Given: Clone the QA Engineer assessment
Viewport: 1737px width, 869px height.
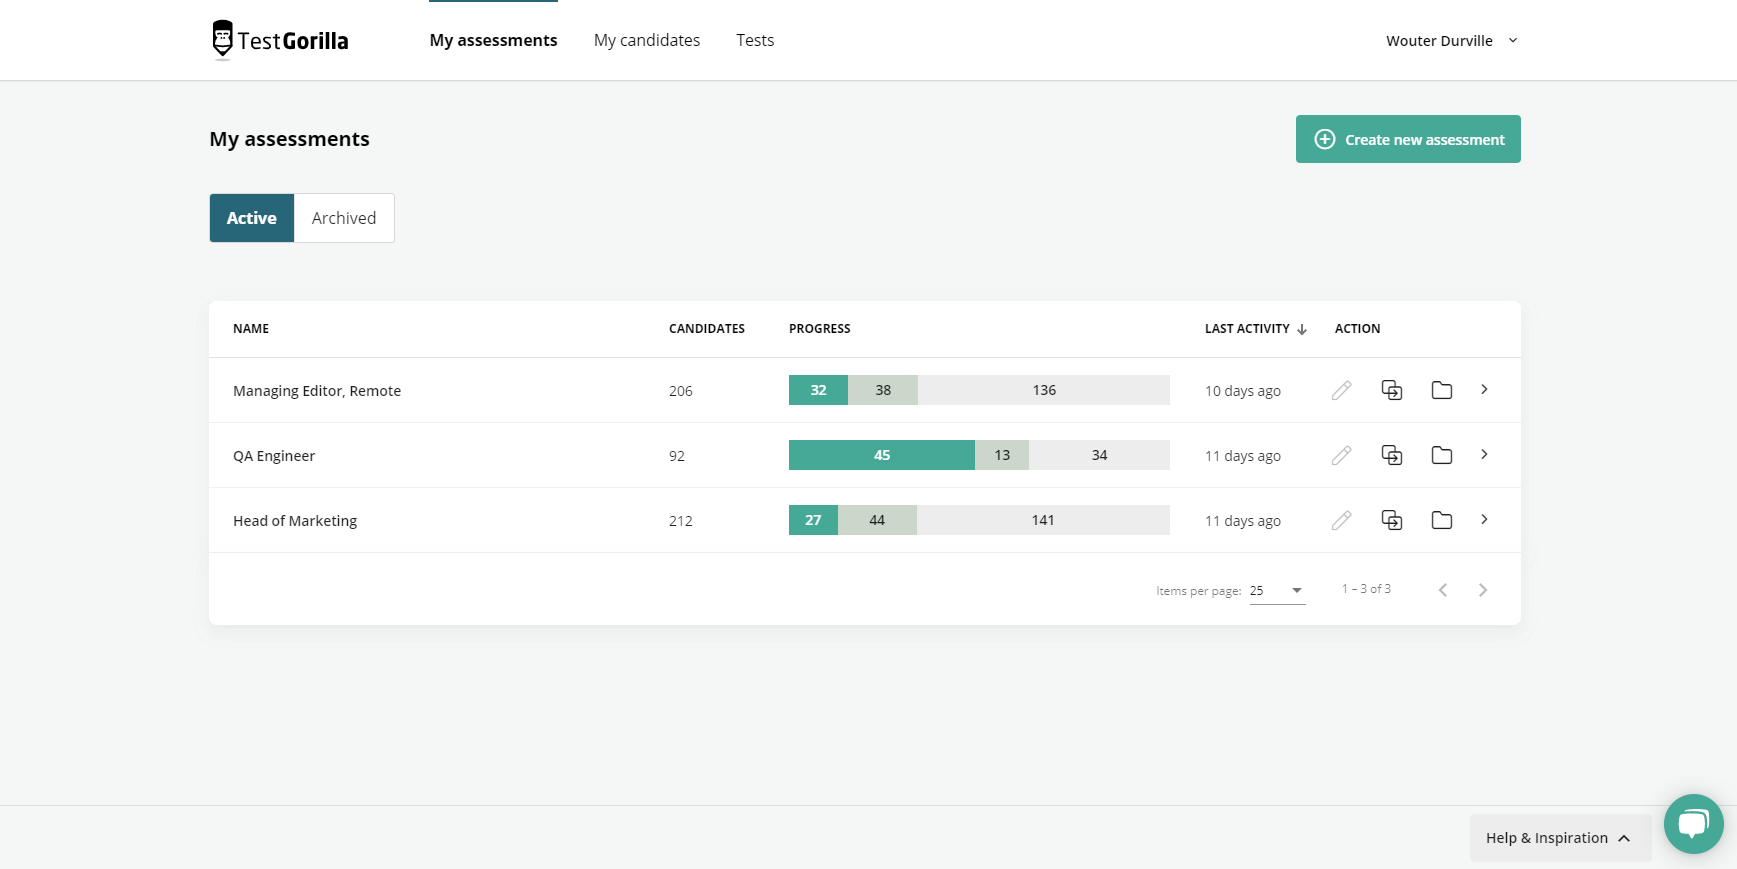Looking at the screenshot, I should pos(1391,455).
